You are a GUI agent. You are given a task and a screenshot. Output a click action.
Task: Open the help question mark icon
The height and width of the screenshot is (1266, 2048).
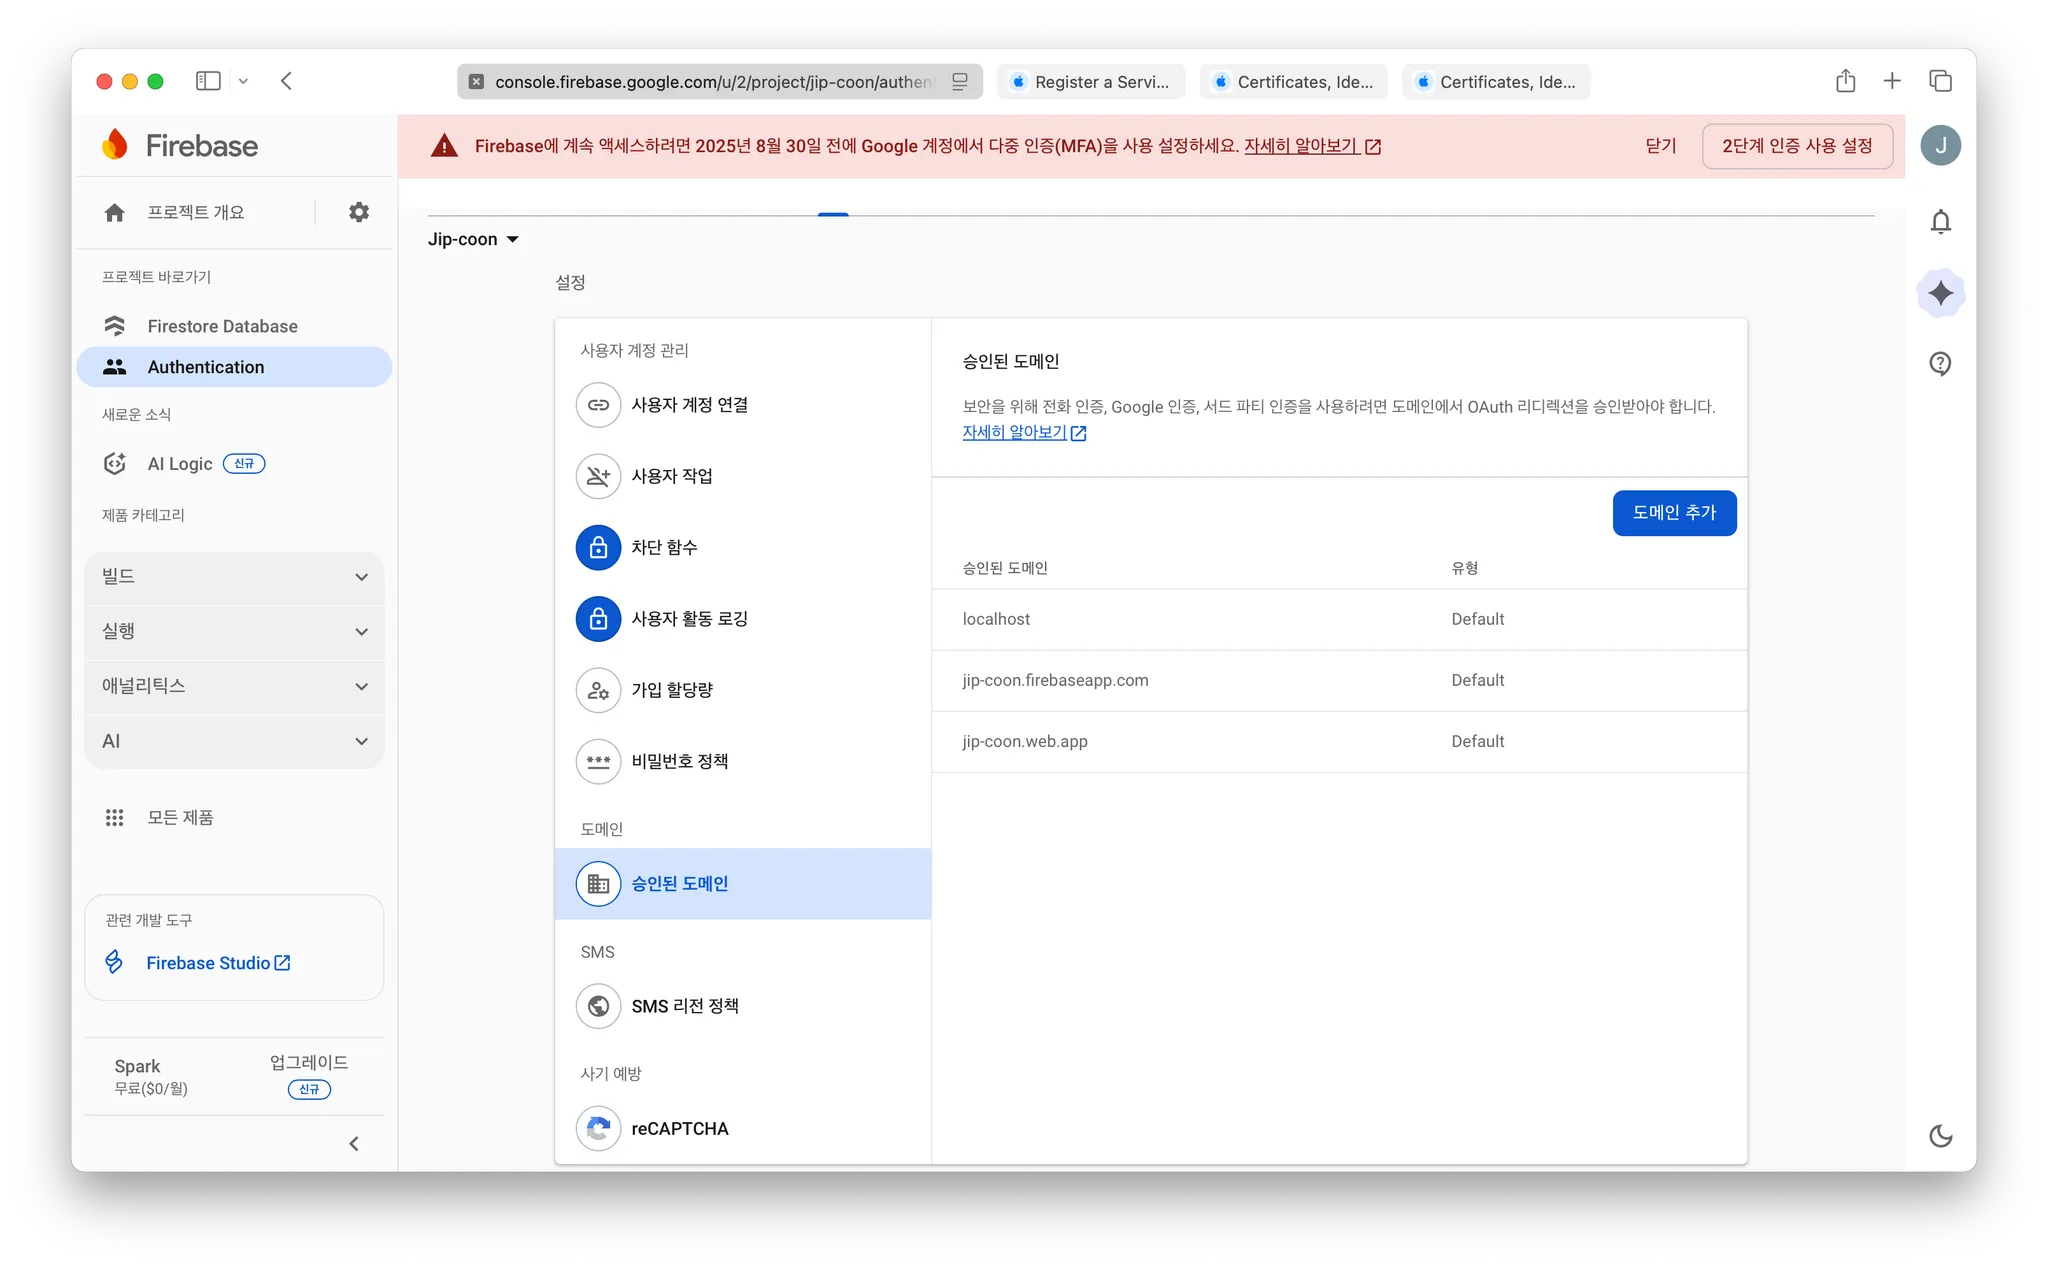coord(1940,364)
